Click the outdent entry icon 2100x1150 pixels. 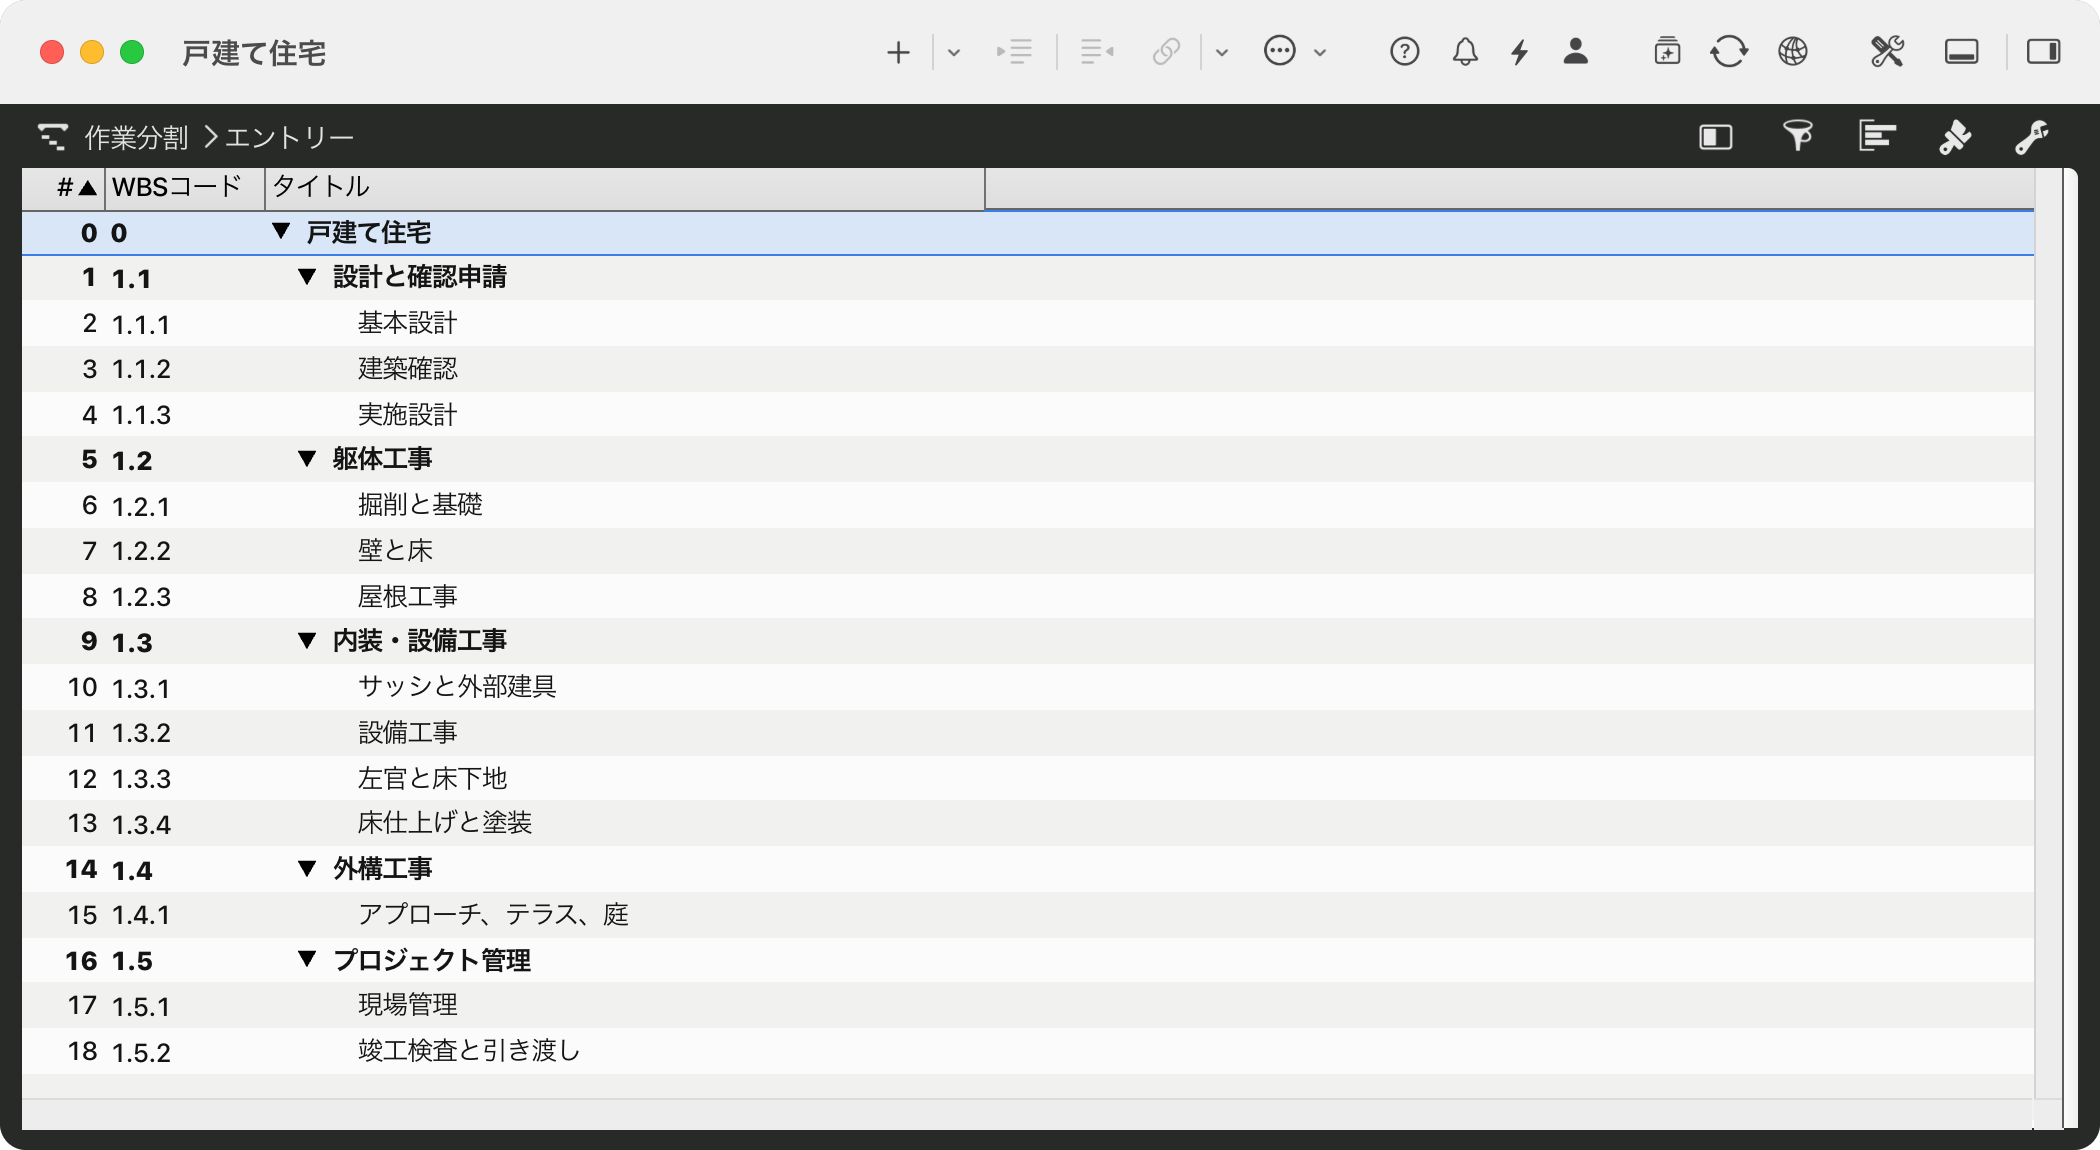1097,52
